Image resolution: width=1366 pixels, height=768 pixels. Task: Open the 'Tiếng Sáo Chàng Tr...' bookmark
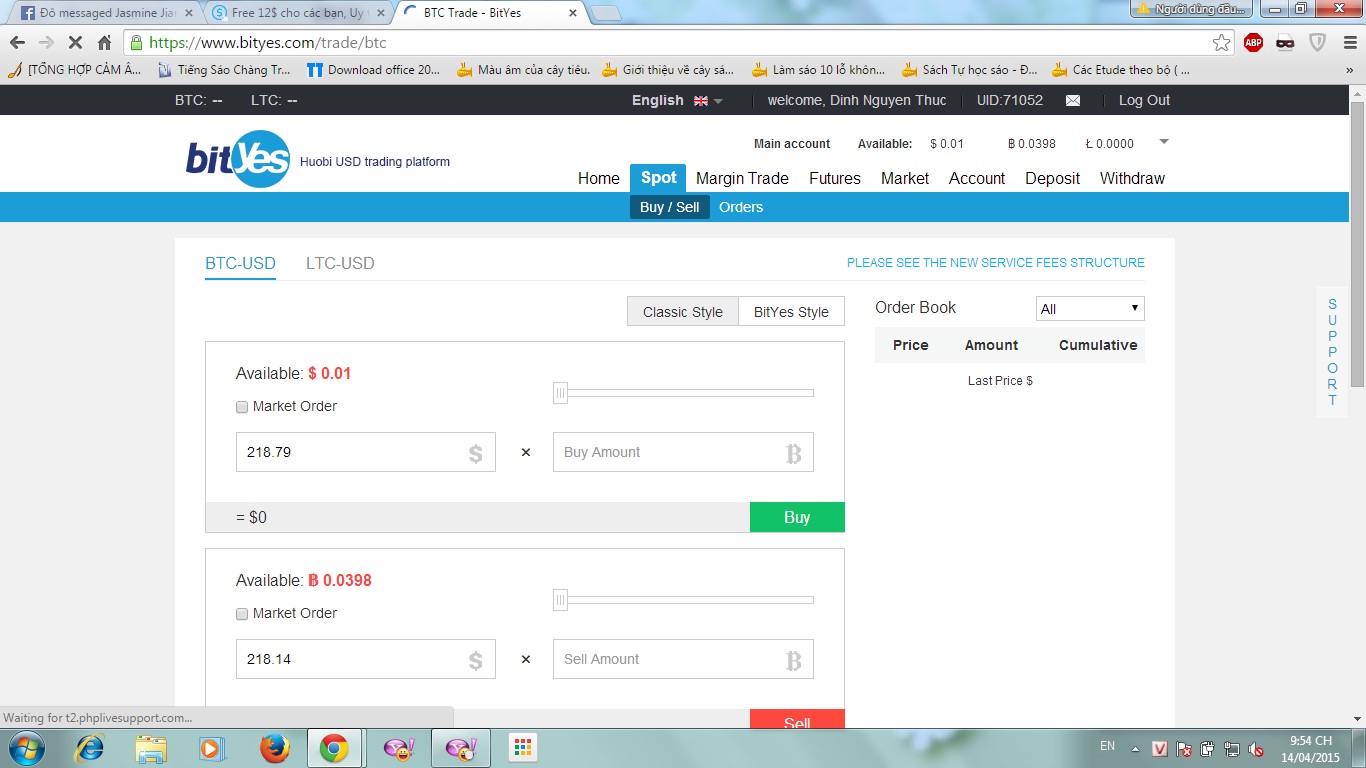(x=224, y=70)
